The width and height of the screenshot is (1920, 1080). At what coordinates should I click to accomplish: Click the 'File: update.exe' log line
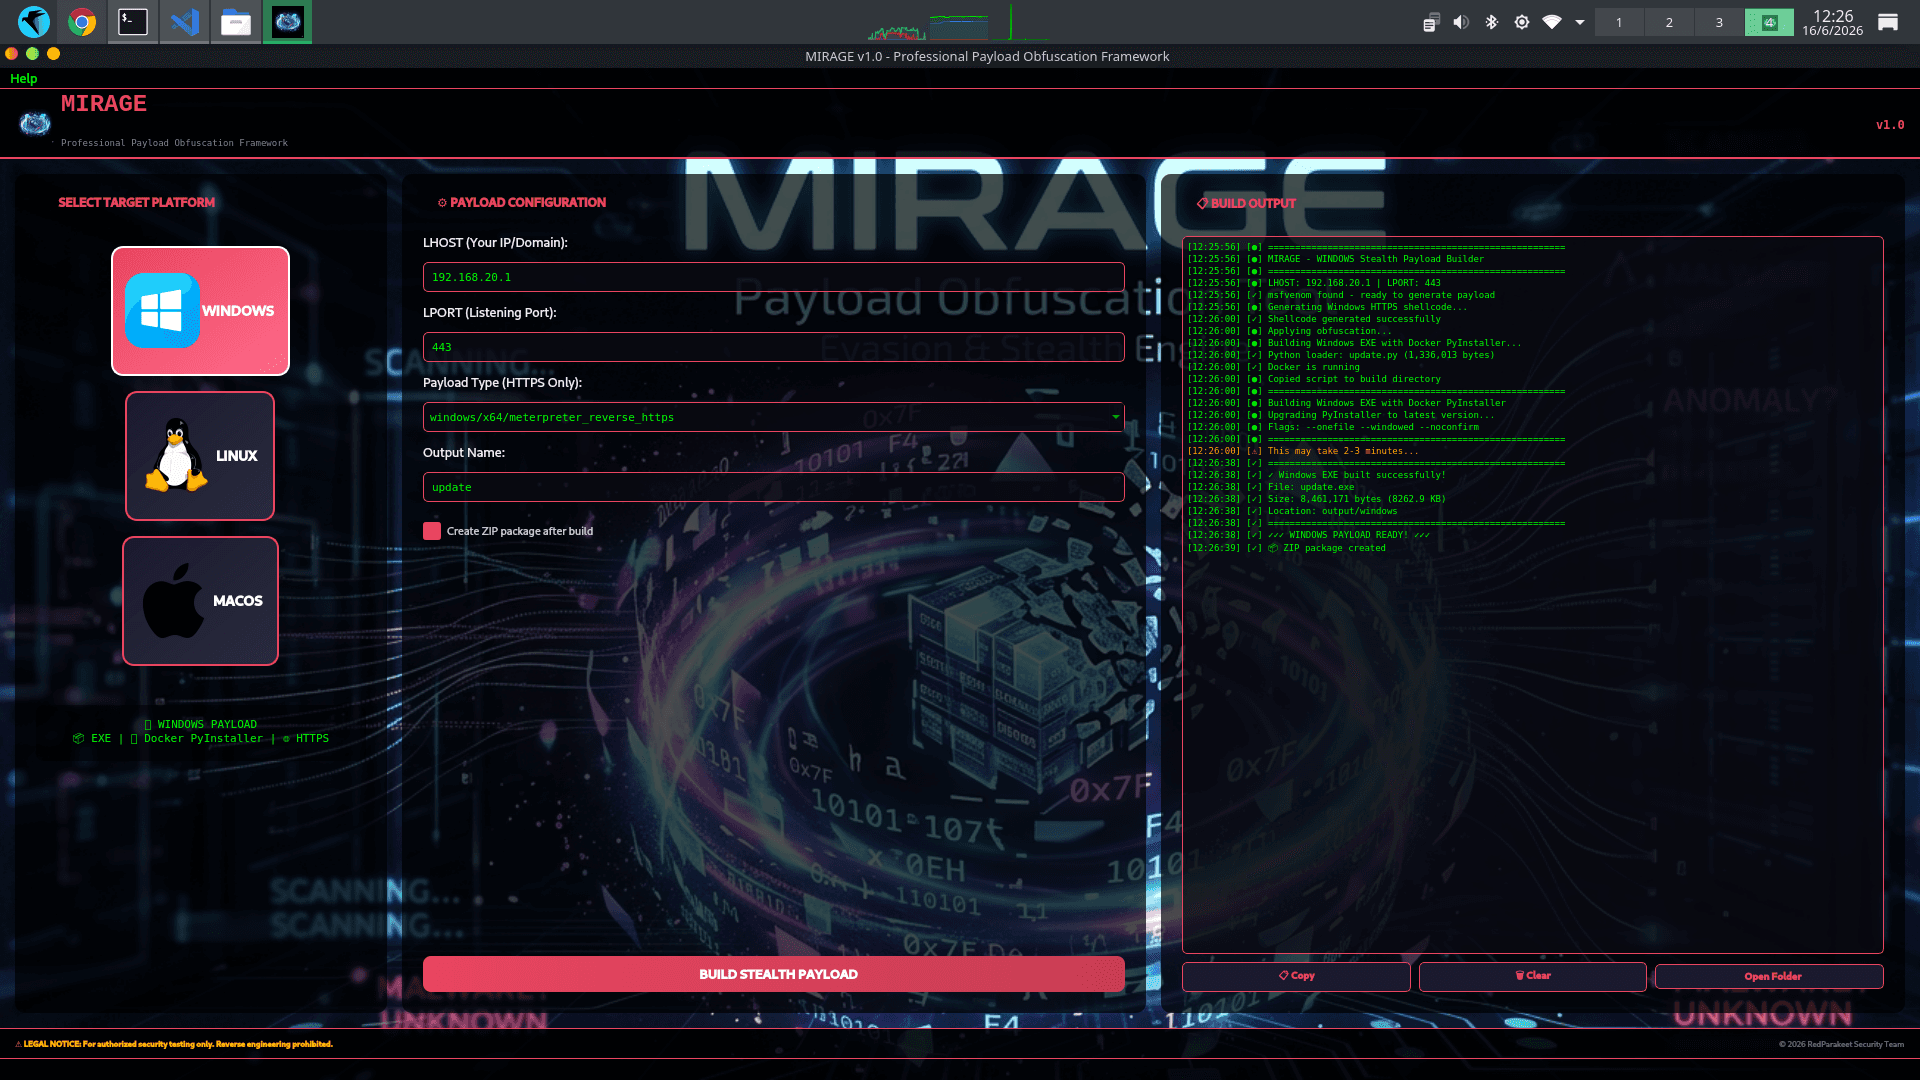coord(1270,487)
